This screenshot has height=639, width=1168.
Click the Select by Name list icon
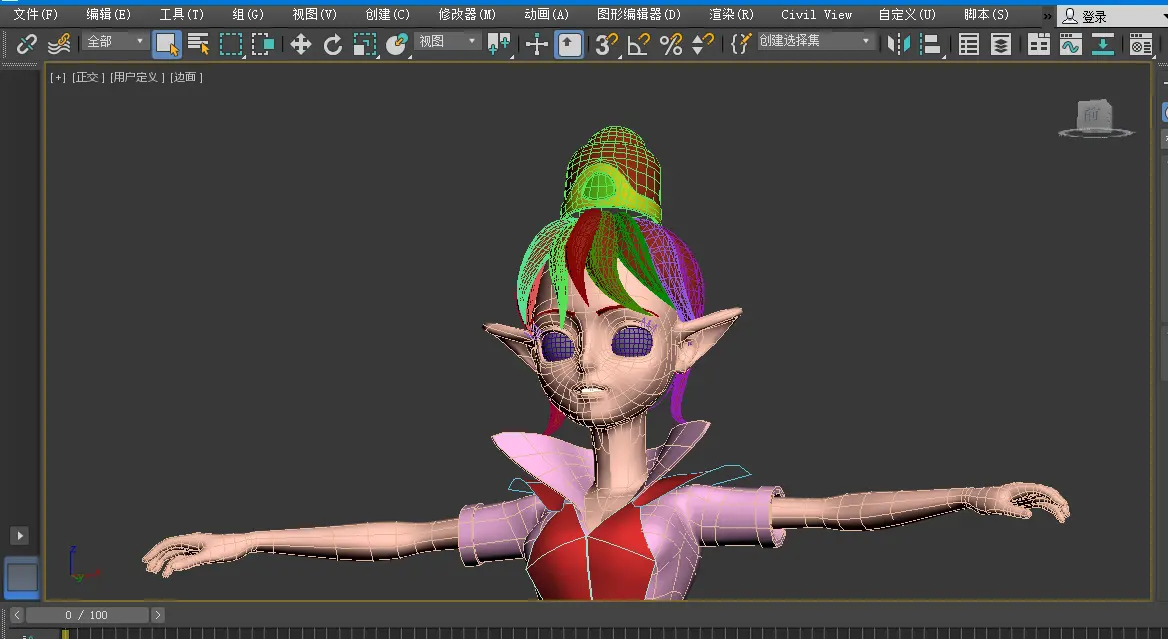[198, 43]
